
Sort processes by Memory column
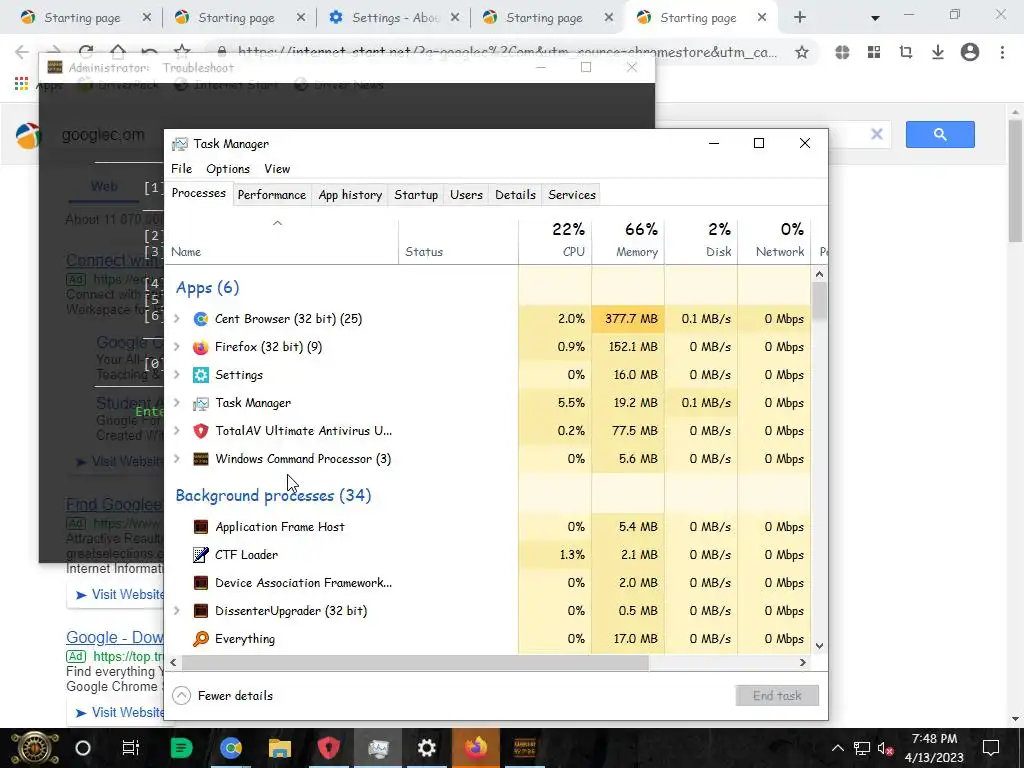628,240
